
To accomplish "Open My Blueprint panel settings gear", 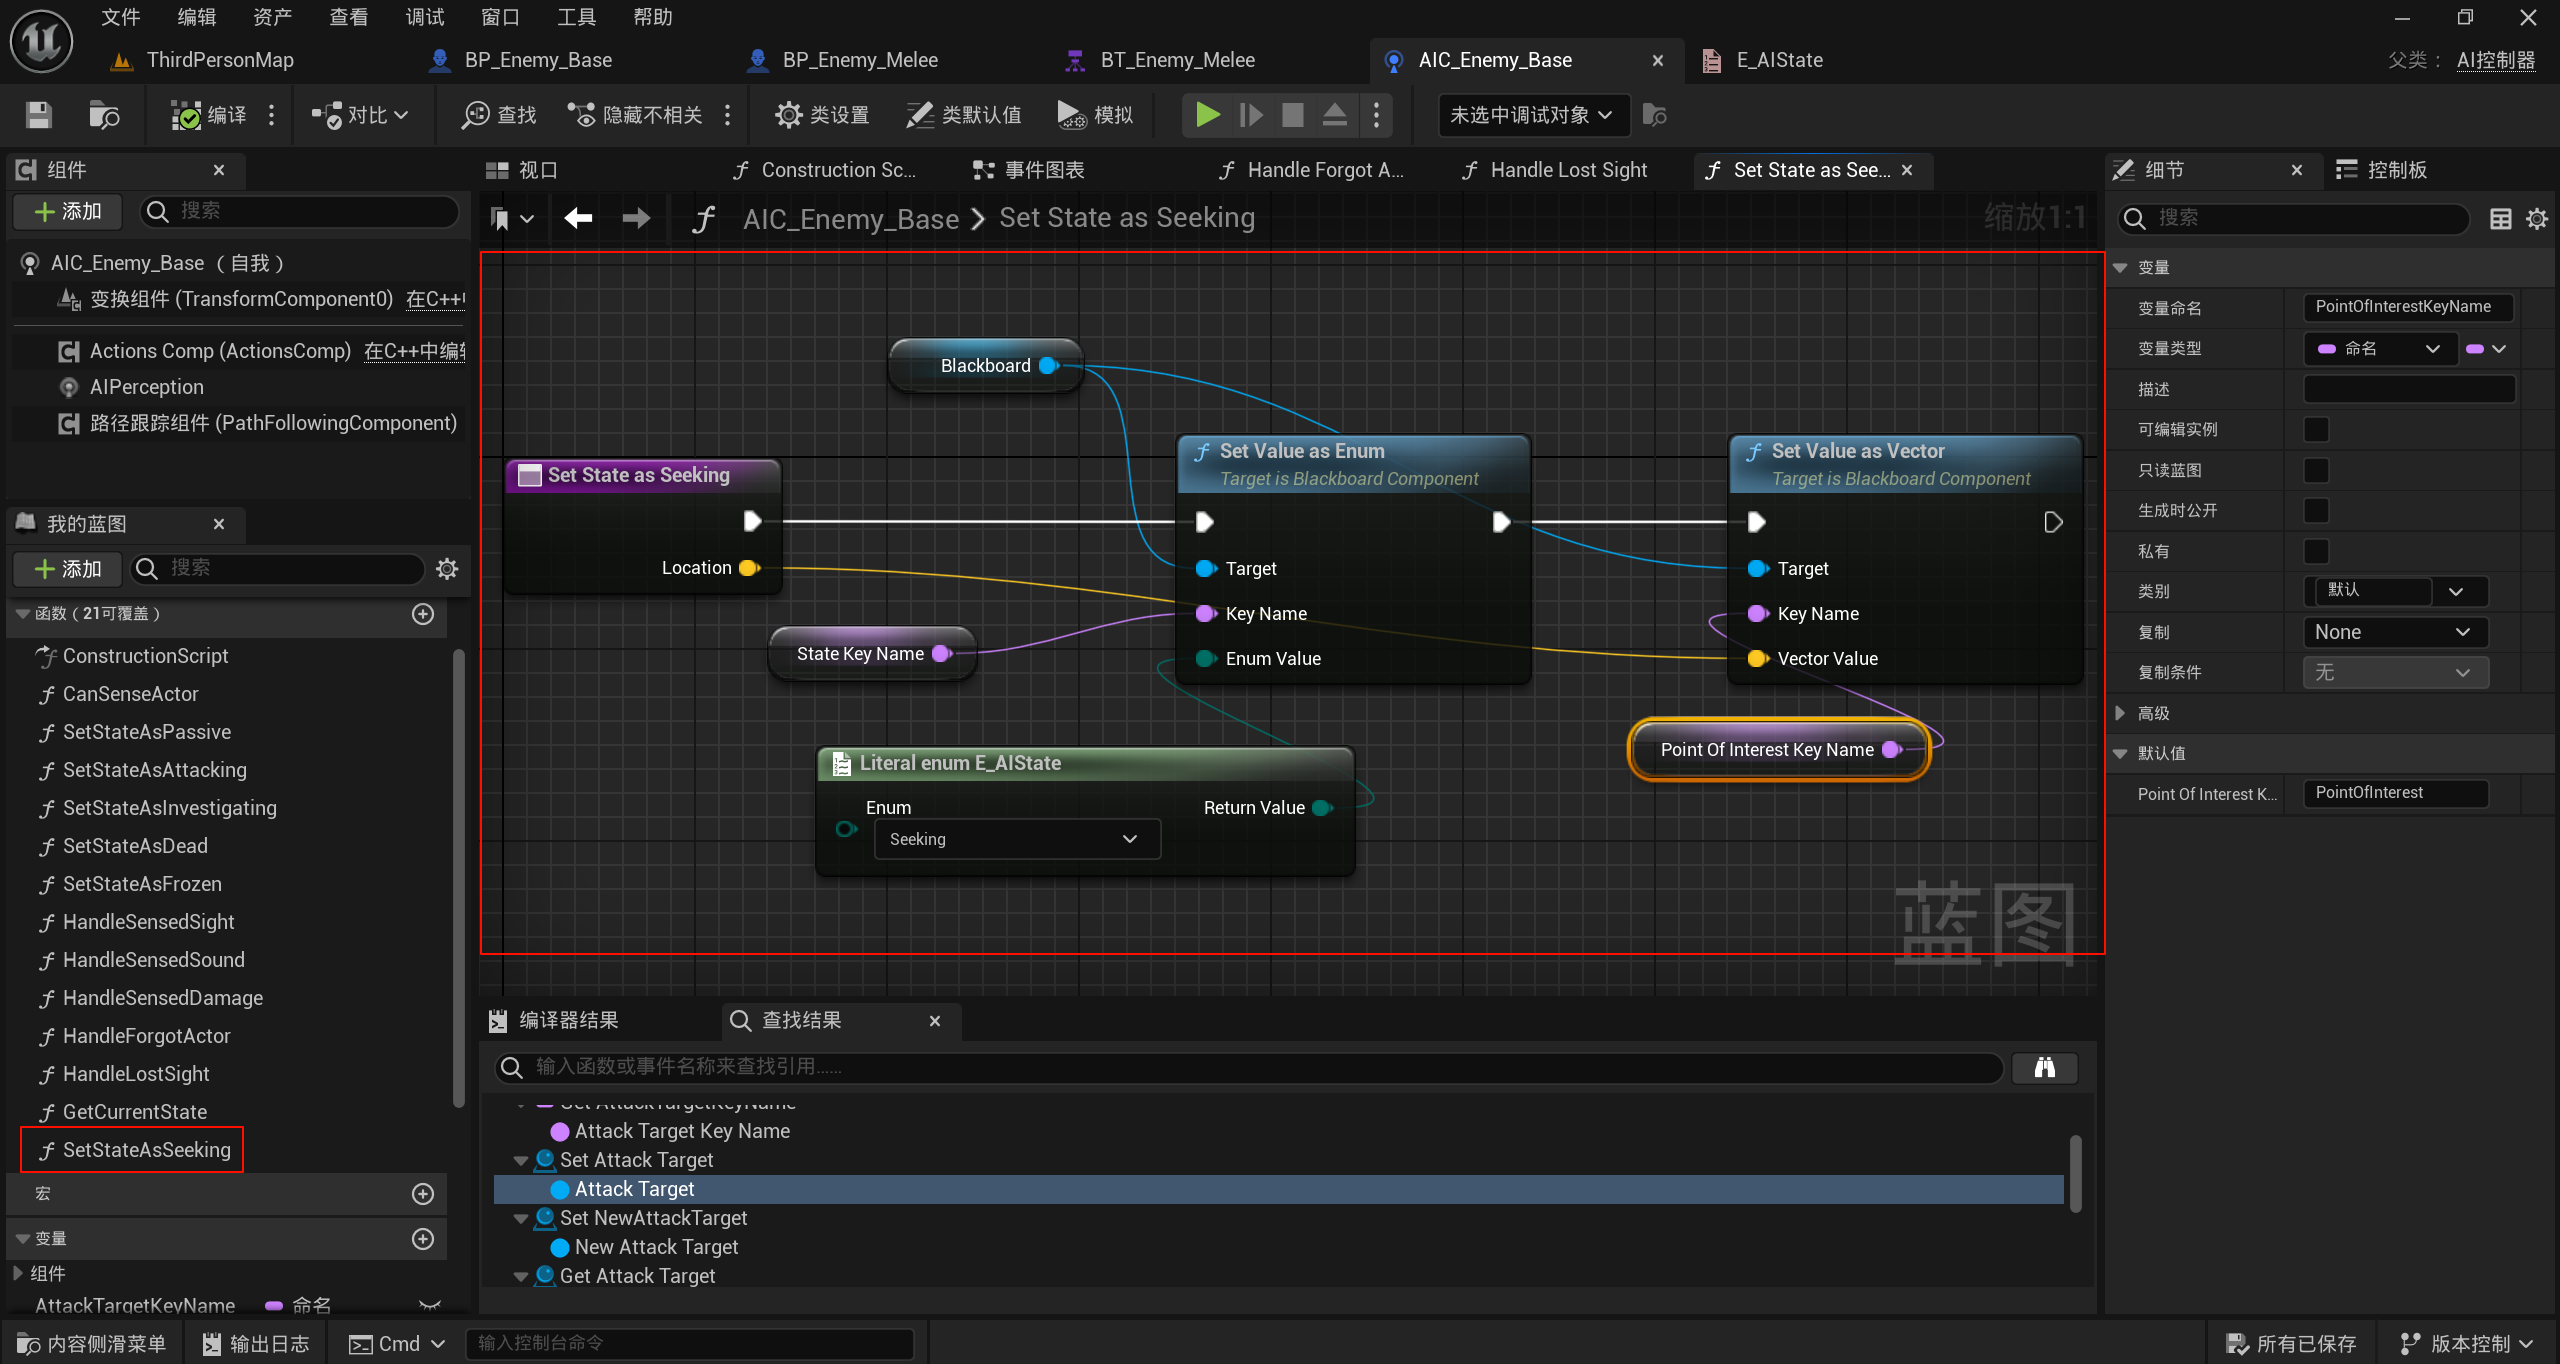I will [447, 568].
